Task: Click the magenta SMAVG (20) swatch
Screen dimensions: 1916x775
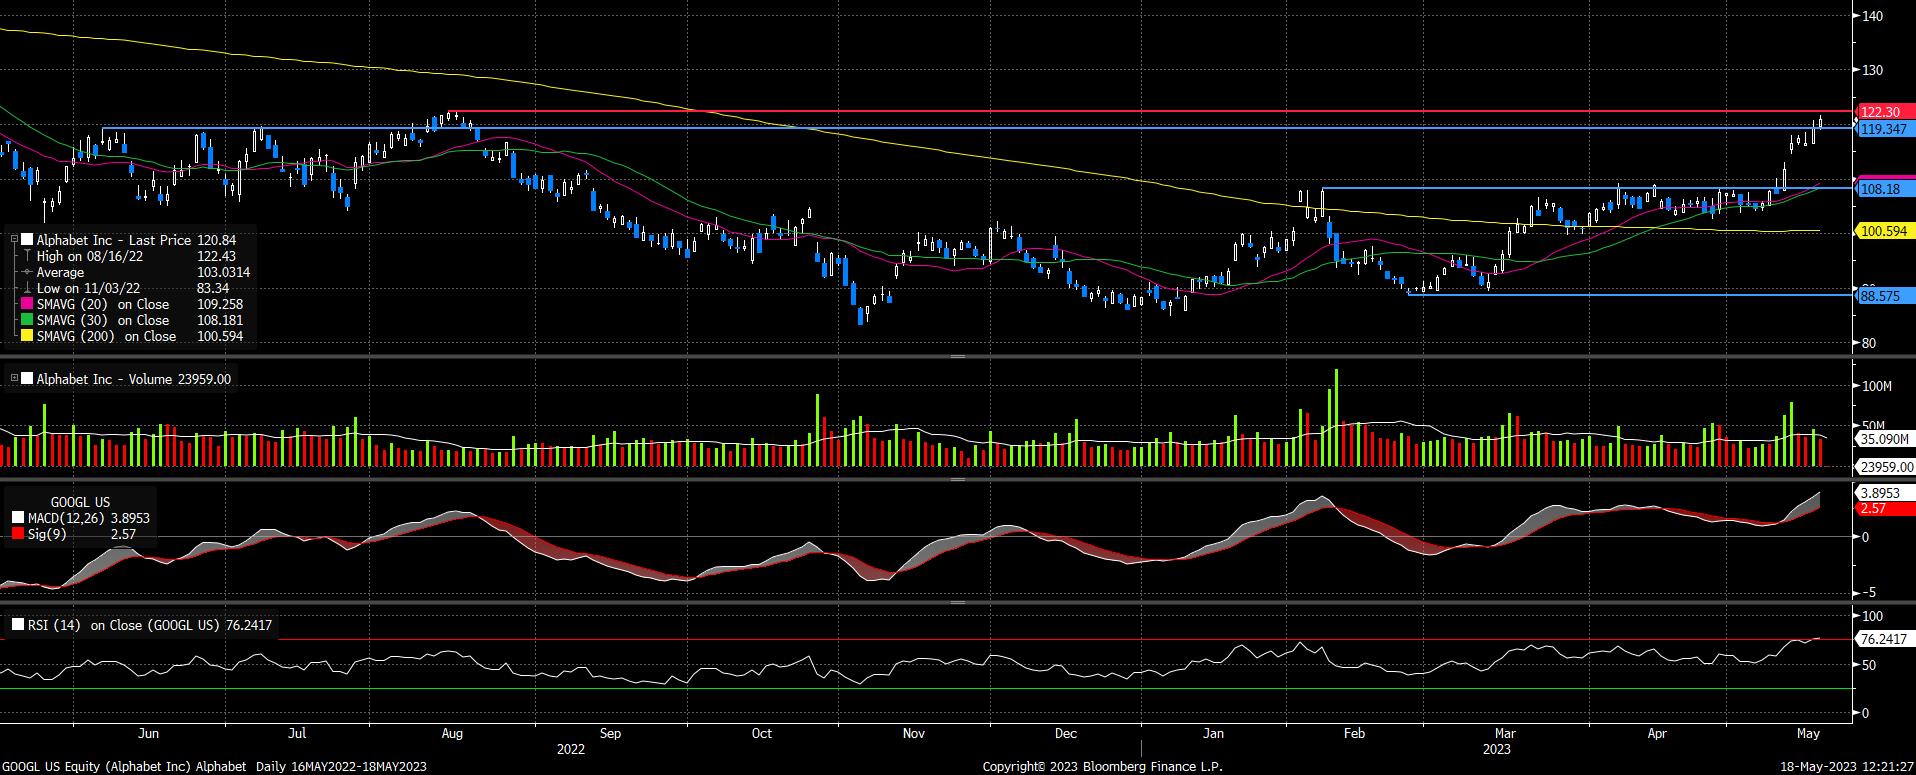Action: coord(27,304)
